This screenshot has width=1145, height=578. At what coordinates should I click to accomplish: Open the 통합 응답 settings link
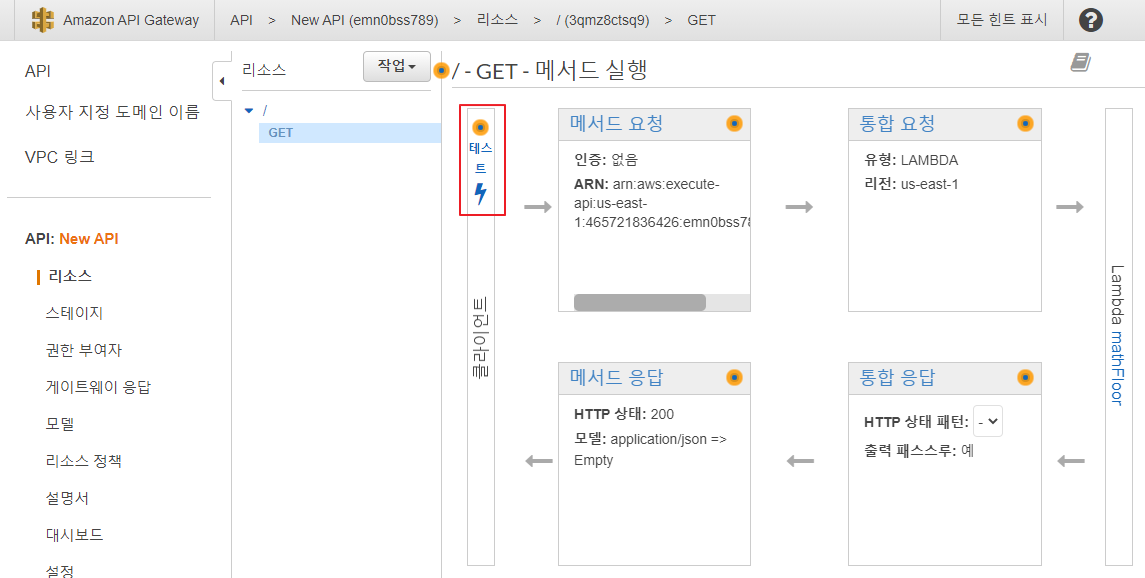point(897,377)
